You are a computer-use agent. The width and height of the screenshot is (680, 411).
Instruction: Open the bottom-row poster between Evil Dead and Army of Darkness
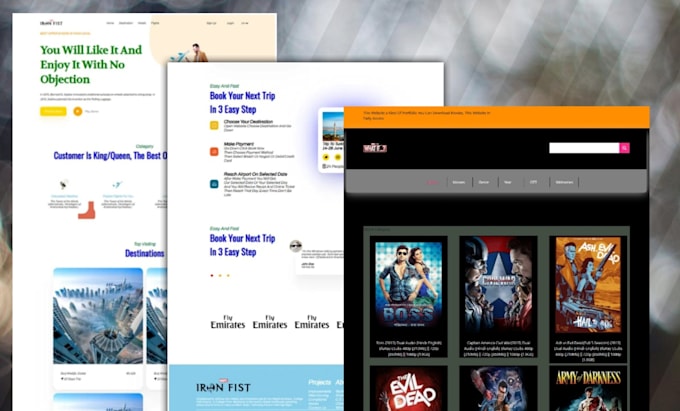(498, 390)
